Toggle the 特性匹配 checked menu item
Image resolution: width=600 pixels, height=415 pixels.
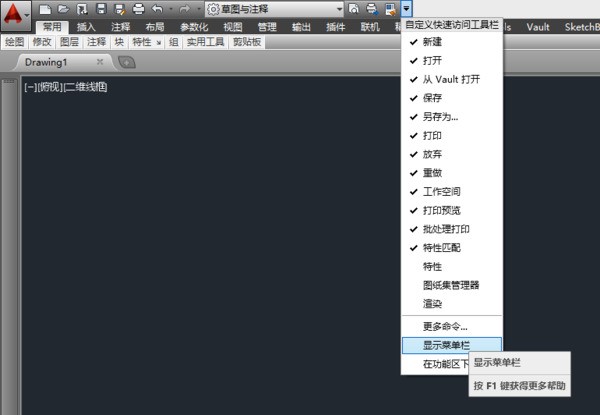[441, 247]
